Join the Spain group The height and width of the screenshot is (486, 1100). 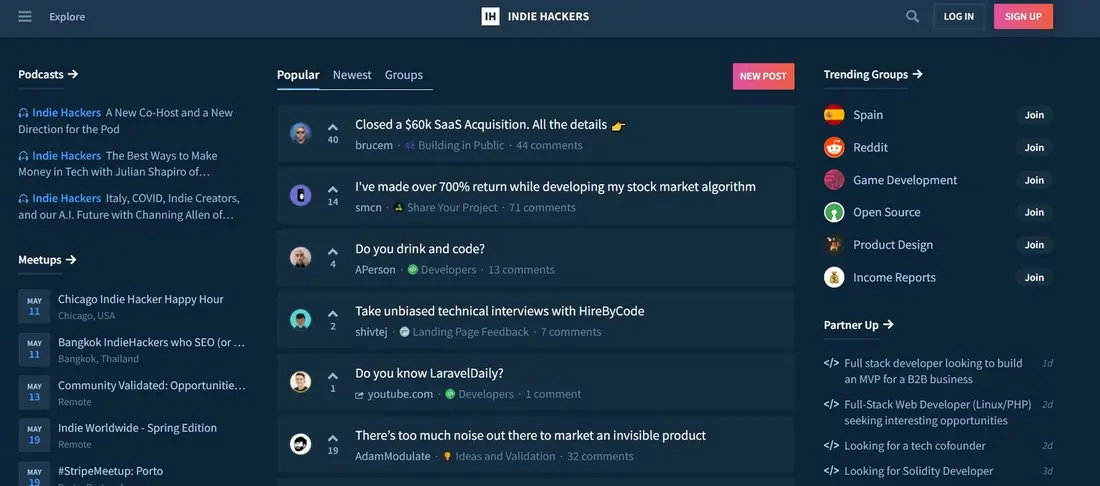click(x=1034, y=115)
